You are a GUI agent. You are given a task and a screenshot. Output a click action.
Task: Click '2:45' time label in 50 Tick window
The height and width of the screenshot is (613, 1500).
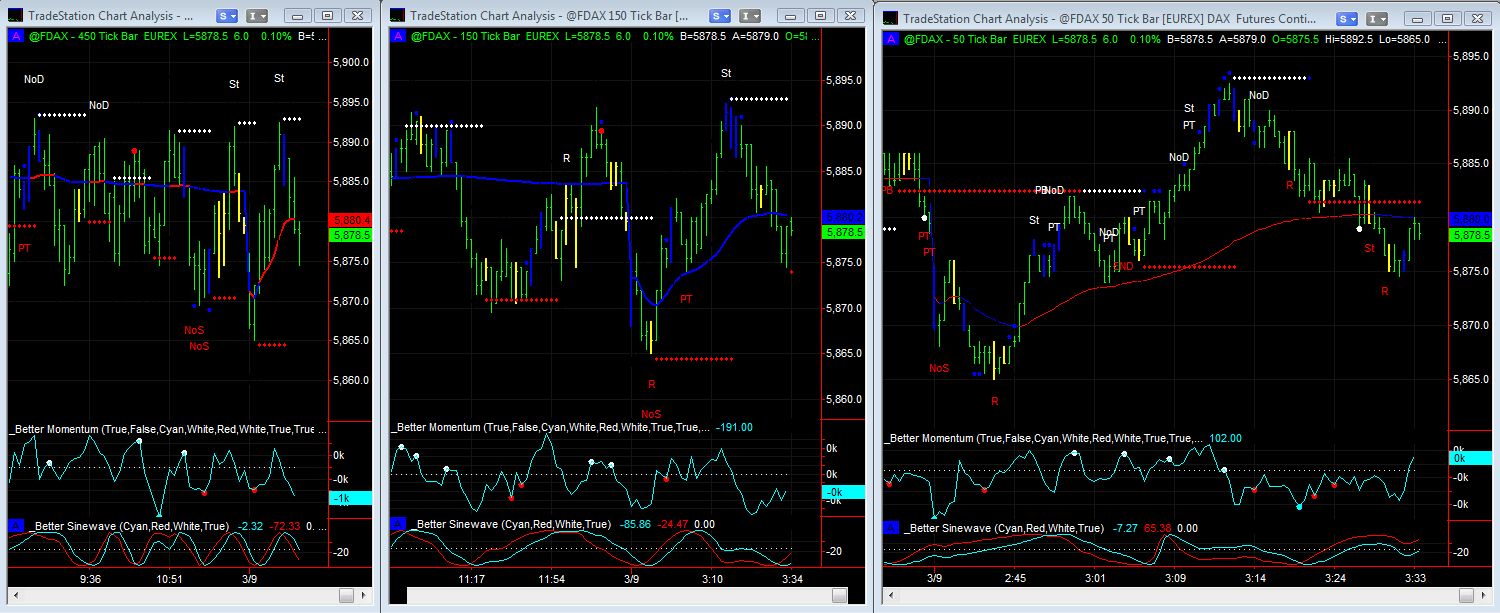[x=1015, y=578]
